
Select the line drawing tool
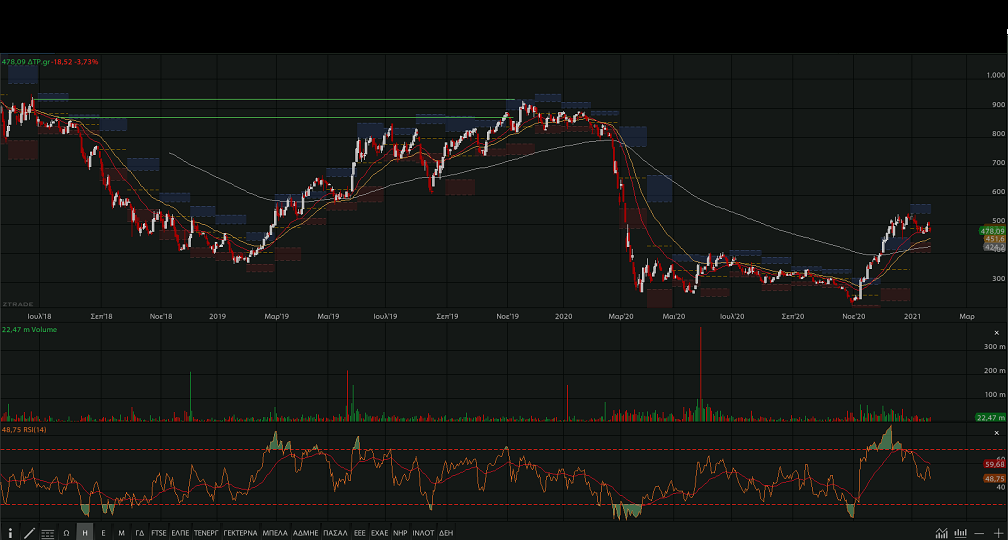(x=29, y=533)
